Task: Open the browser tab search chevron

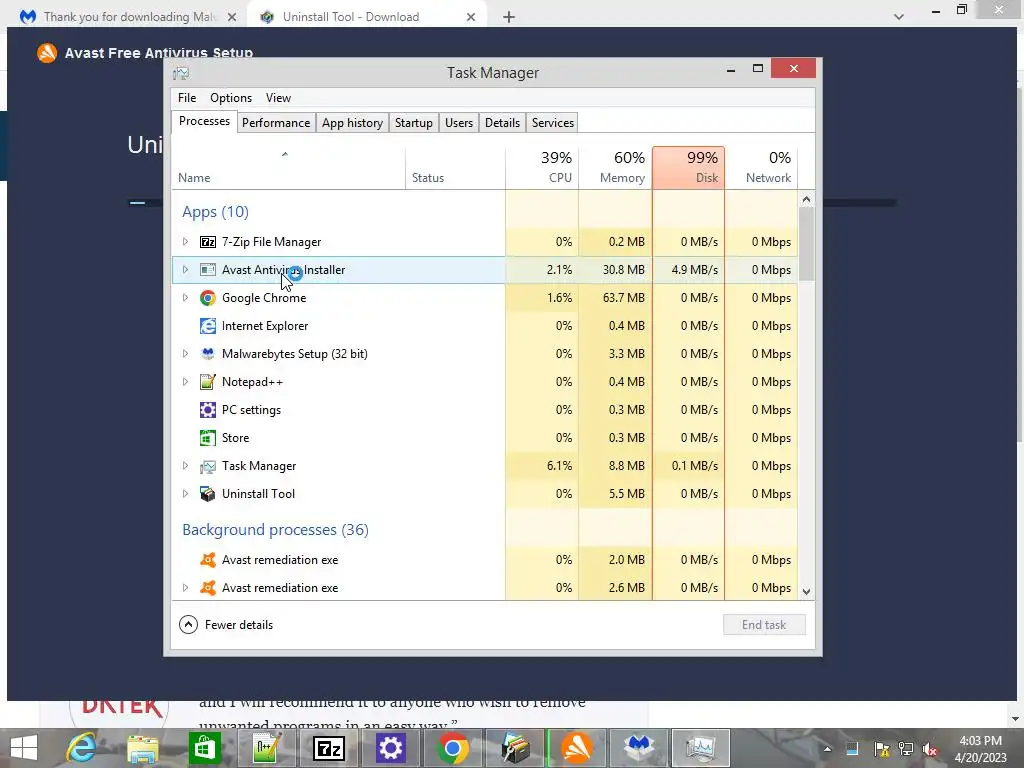Action: tap(899, 17)
